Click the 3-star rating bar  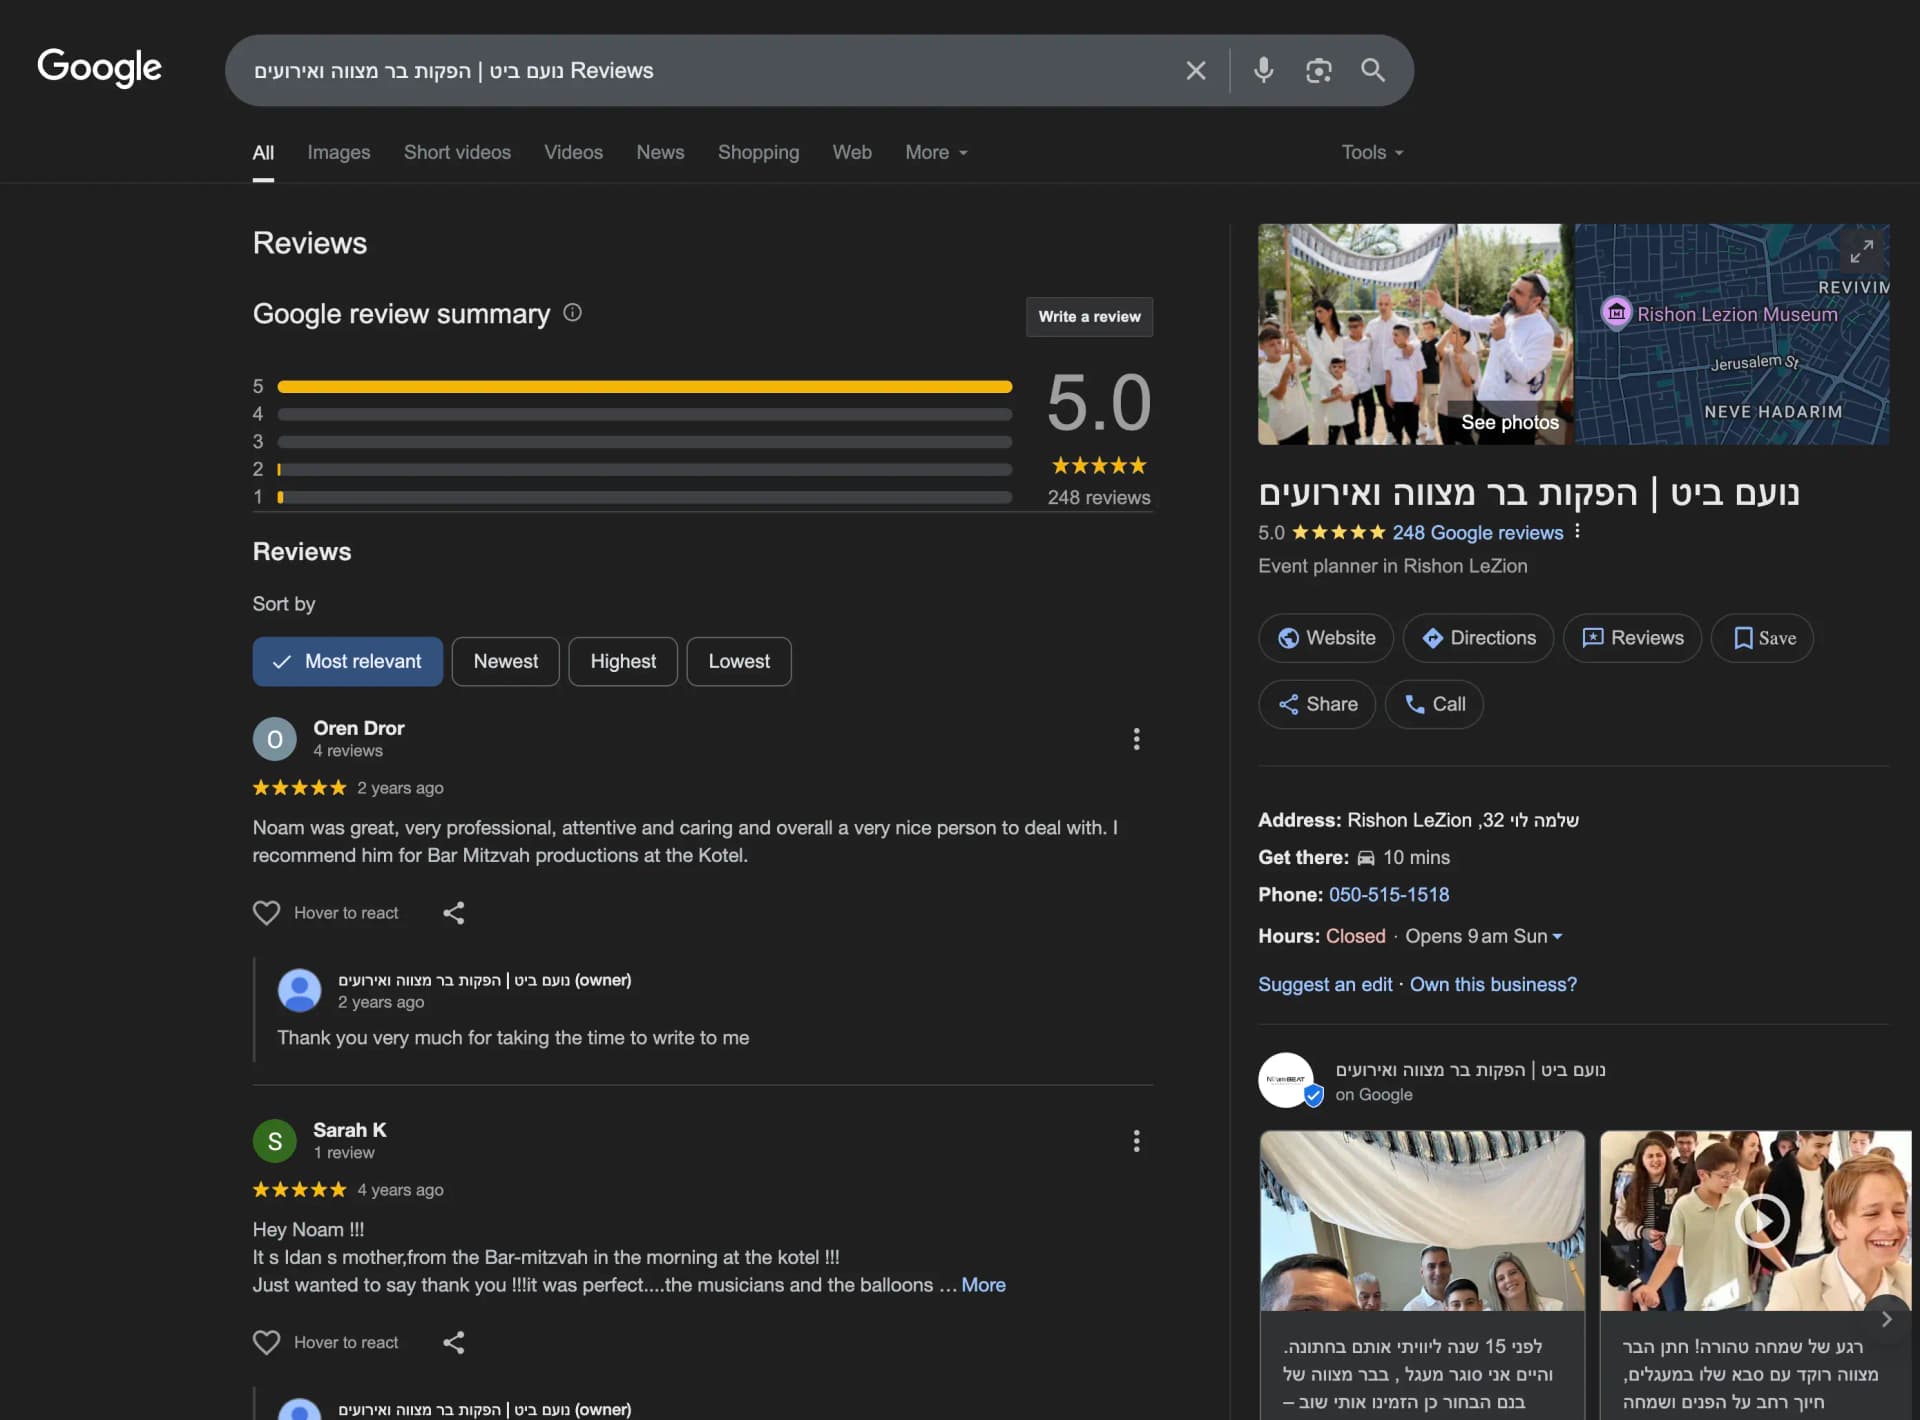click(645, 441)
